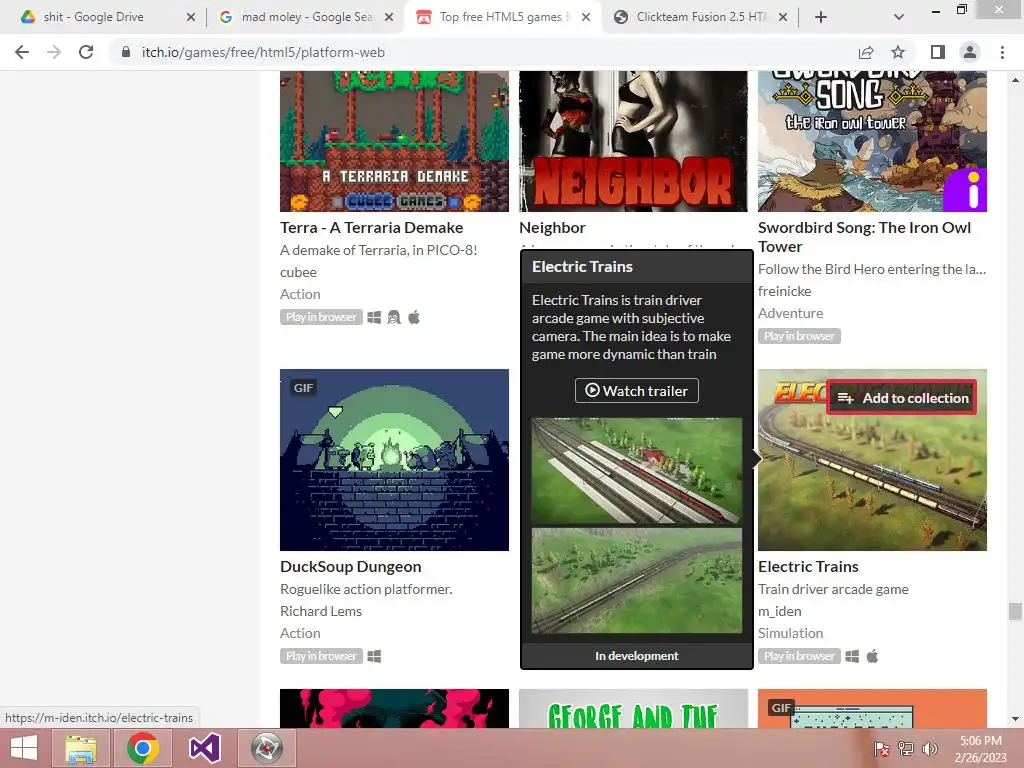
Task: Click Play in browser tag under Electric Trains
Action: pos(799,656)
